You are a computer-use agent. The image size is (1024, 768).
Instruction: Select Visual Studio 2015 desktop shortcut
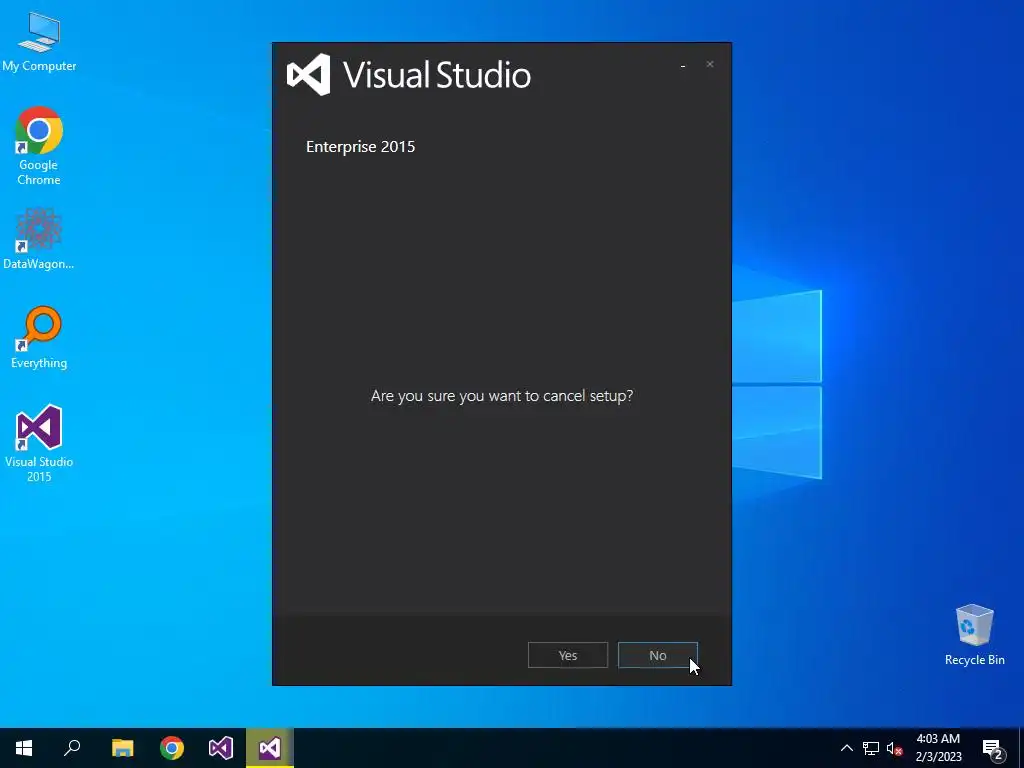tap(39, 443)
